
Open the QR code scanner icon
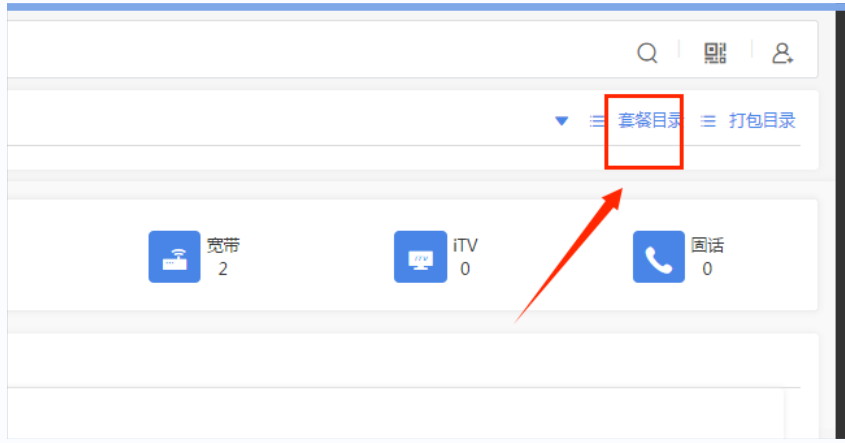(715, 53)
